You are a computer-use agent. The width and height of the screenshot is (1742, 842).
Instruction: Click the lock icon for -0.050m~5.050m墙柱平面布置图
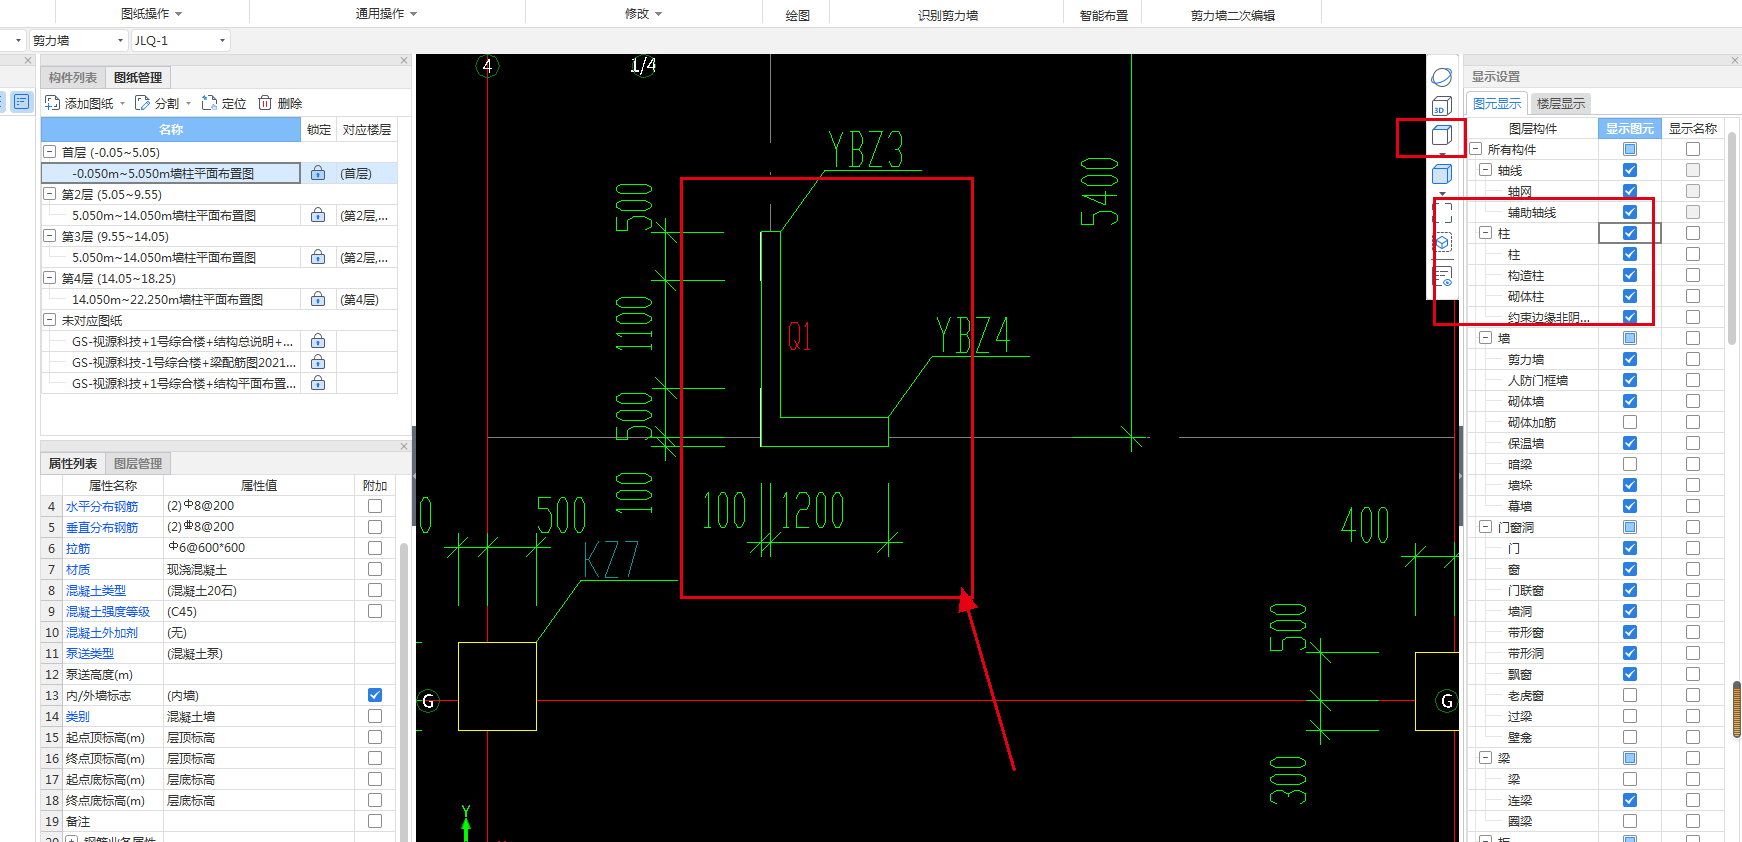pos(318,173)
